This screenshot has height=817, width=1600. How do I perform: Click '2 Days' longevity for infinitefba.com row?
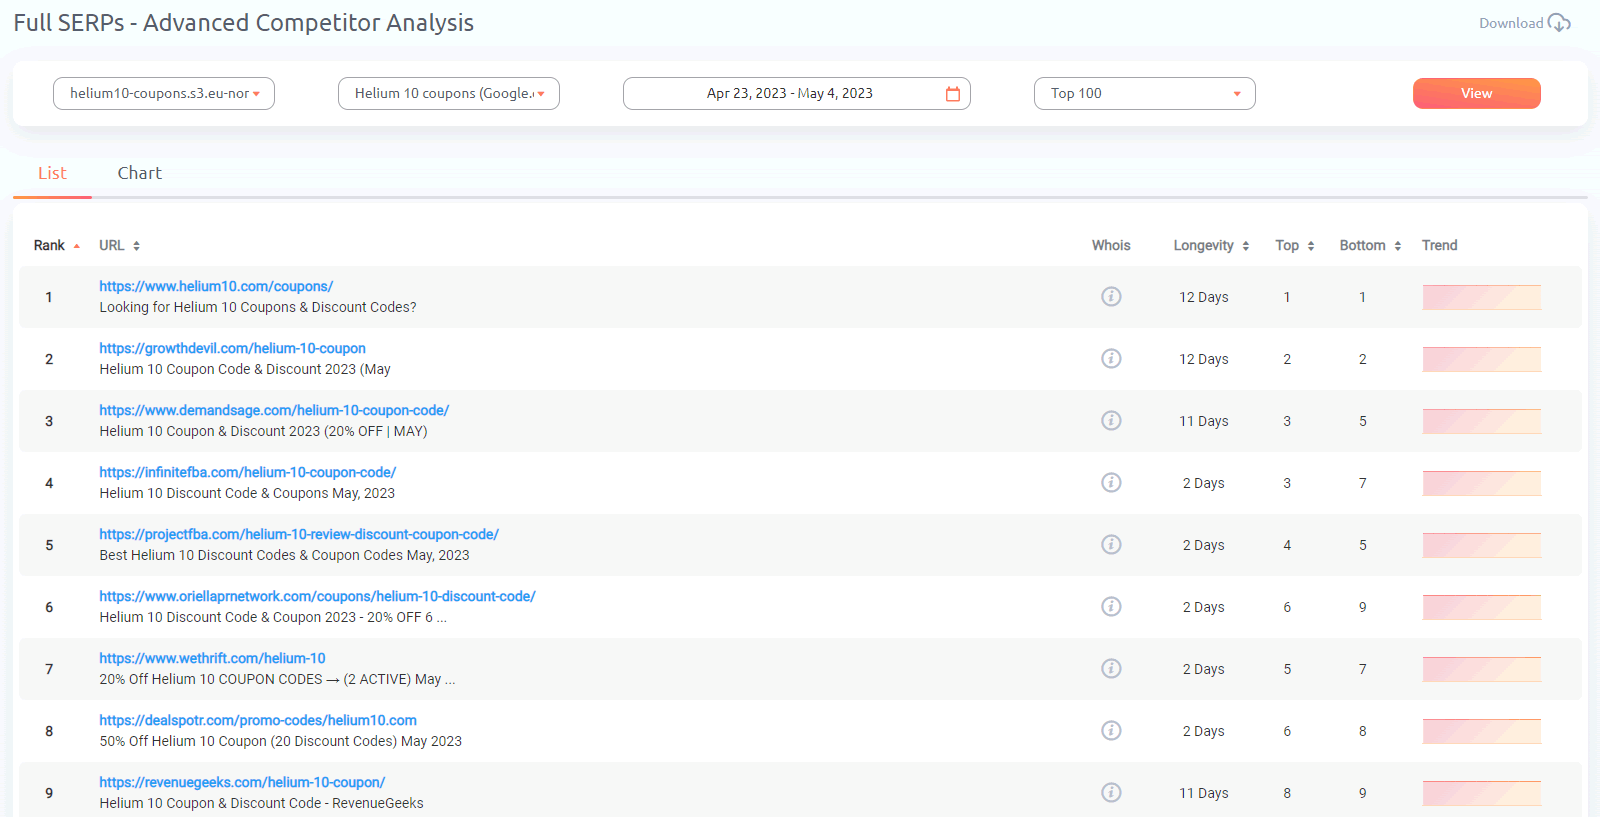(x=1203, y=483)
